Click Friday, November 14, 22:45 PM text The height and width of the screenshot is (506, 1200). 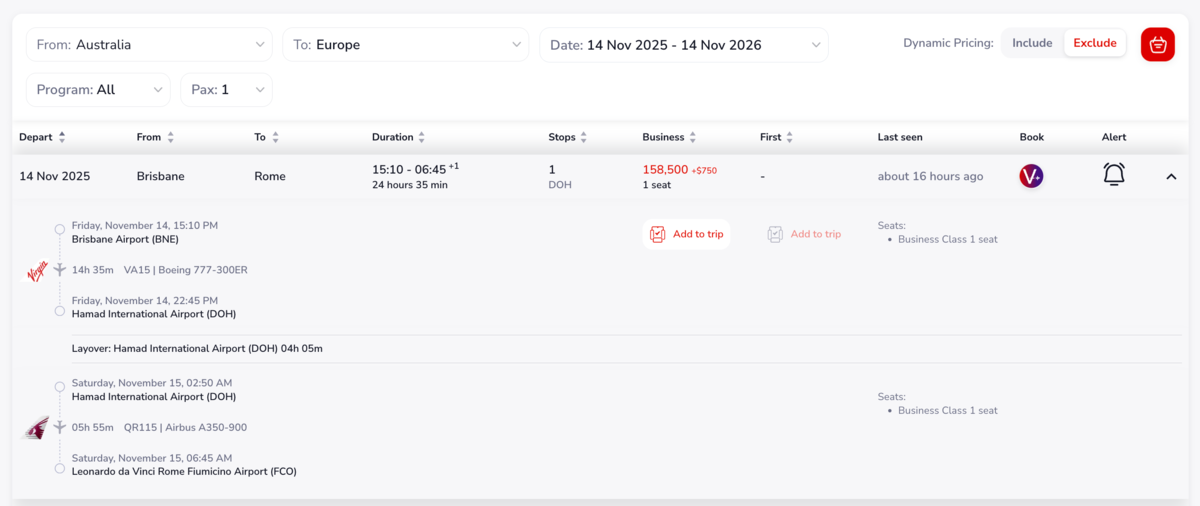click(x=145, y=300)
